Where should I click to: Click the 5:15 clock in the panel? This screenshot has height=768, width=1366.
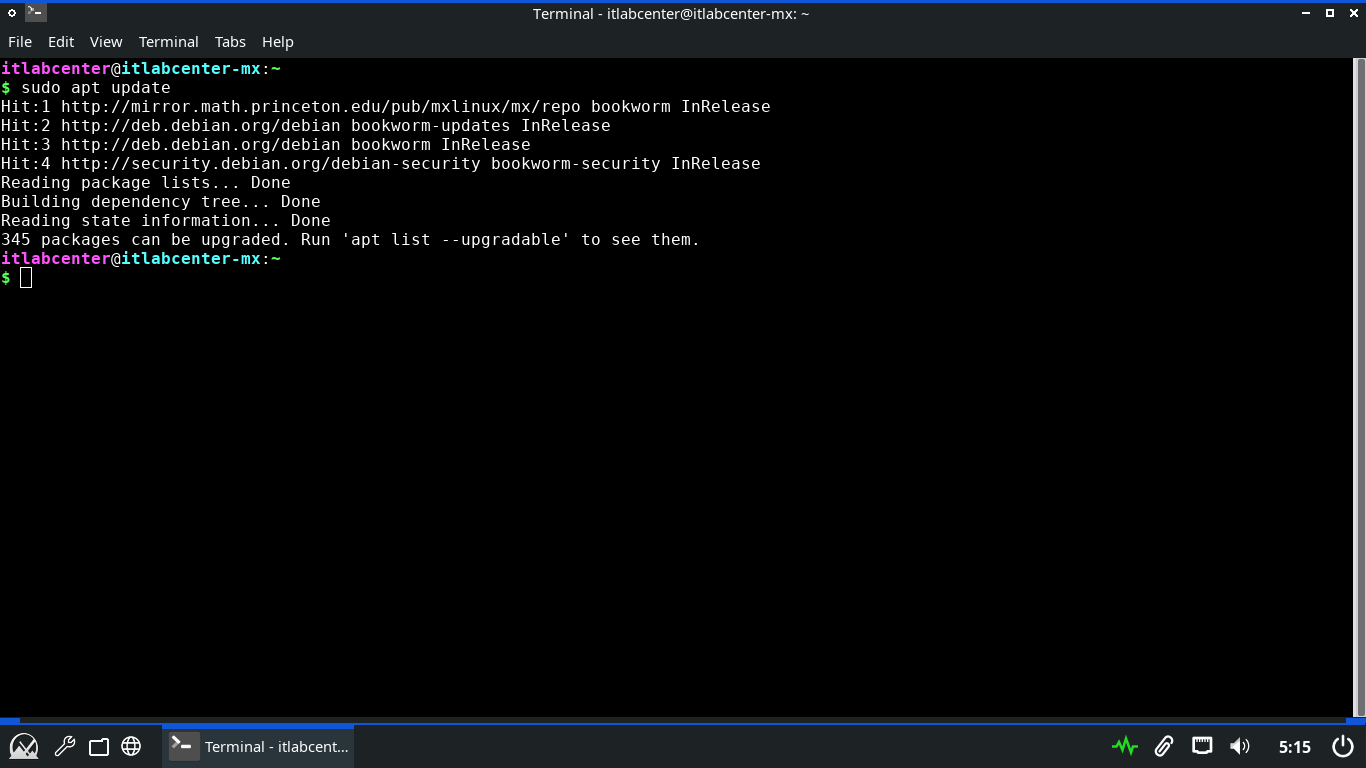tap(1294, 746)
